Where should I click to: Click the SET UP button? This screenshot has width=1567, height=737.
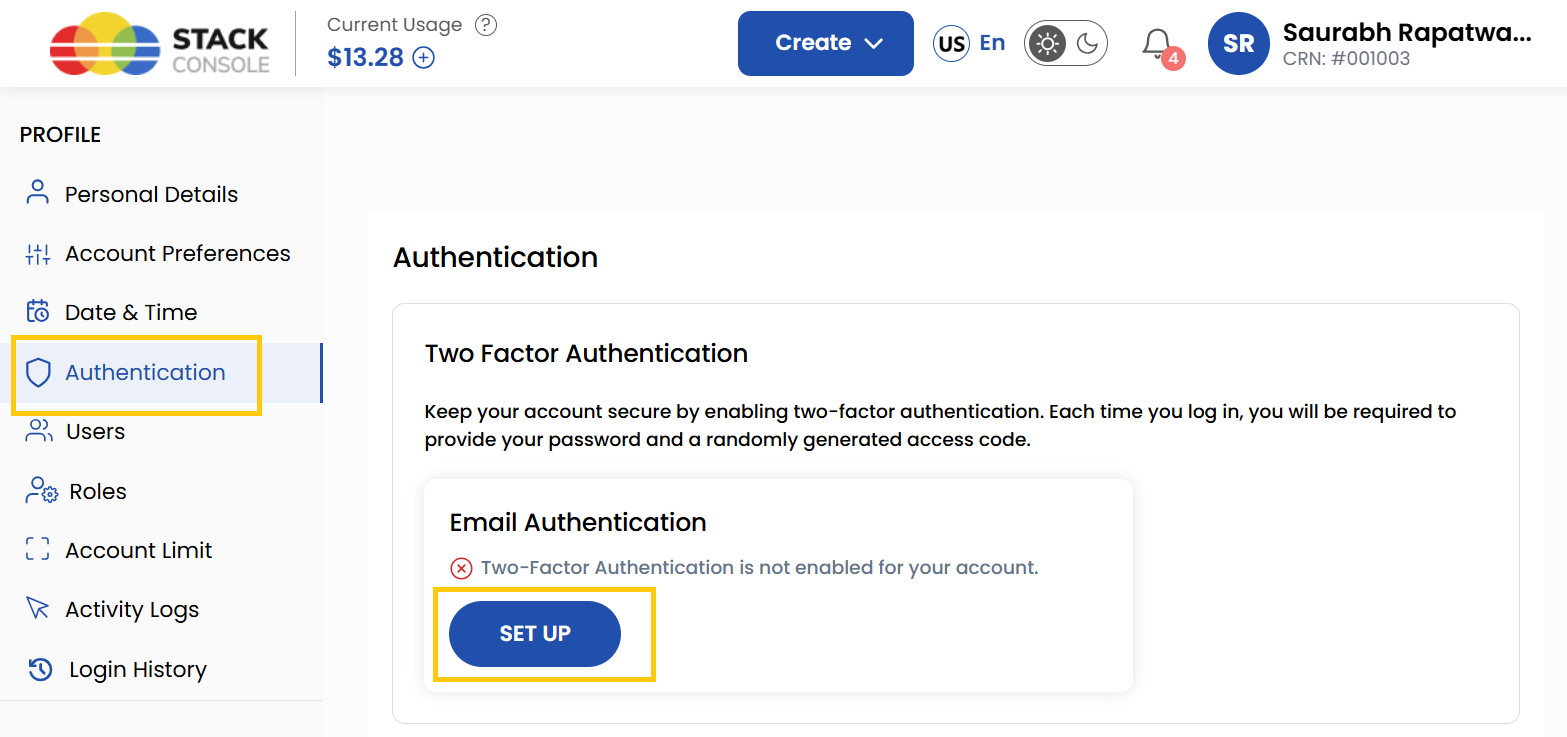[535, 633]
